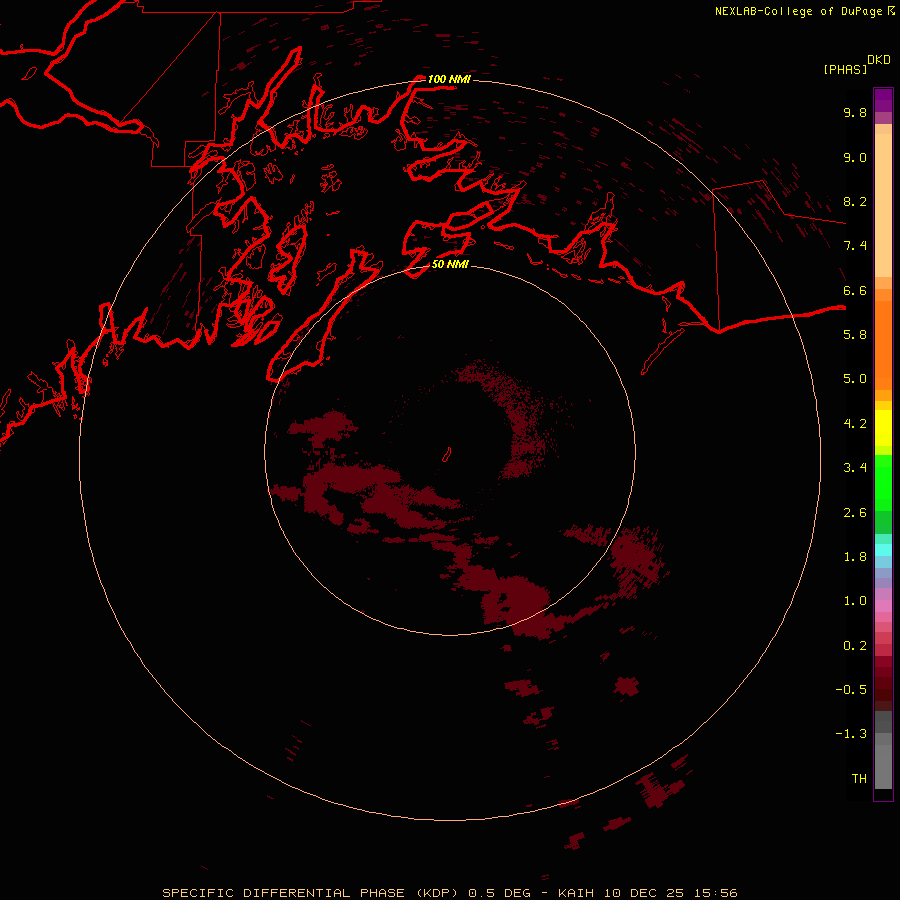The image size is (900, 900).
Task: Click the 7.4 value on the color scale
Action: tap(855, 246)
